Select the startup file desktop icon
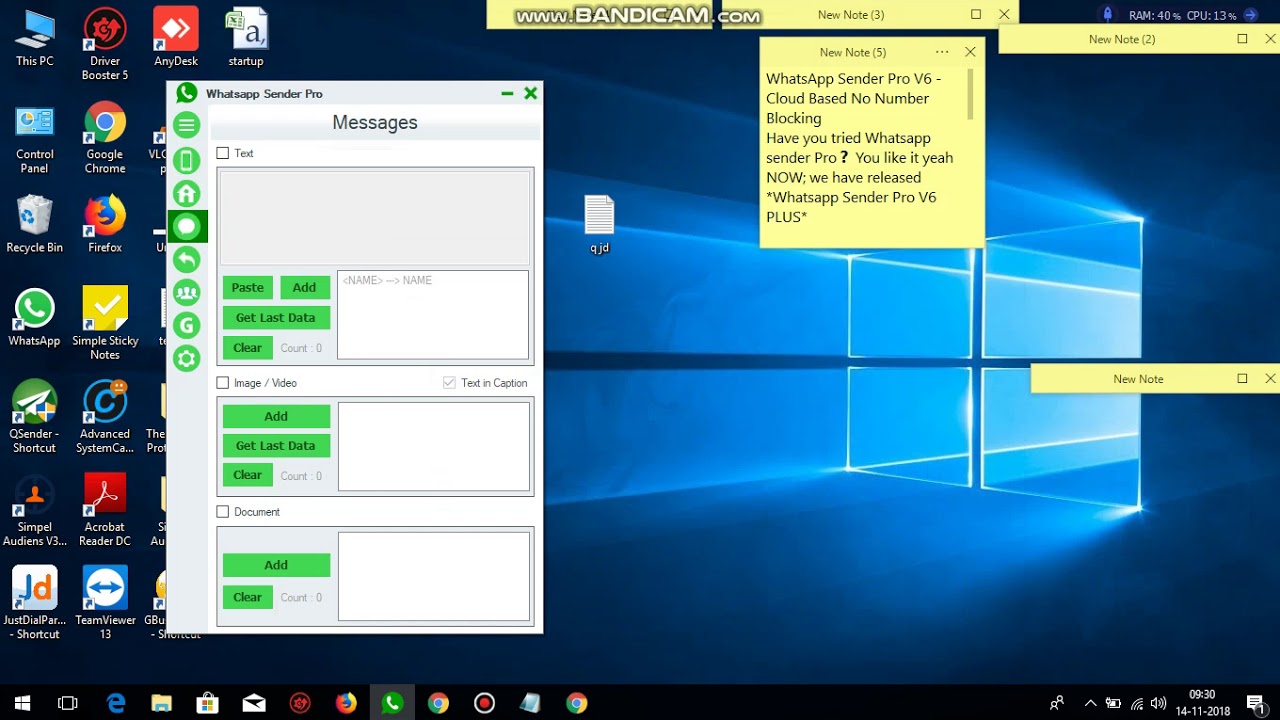Screen dimensions: 1280x720 tap(246, 38)
